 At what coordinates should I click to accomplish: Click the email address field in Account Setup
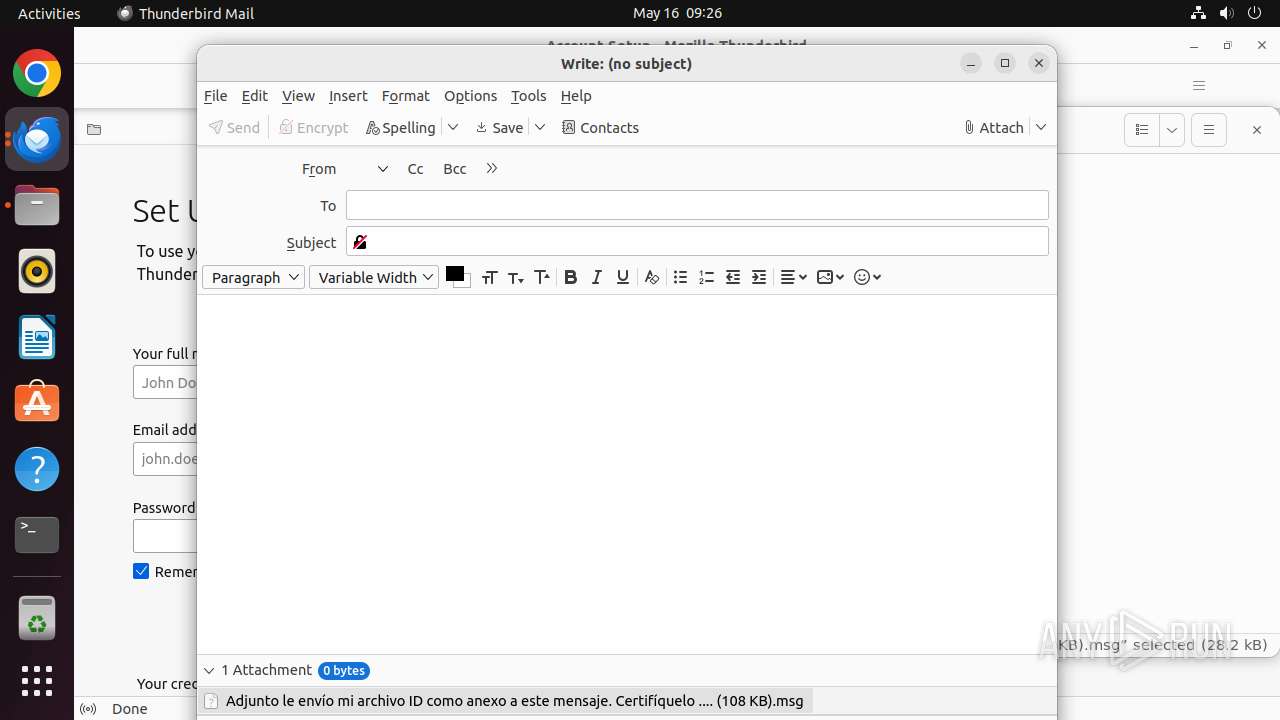tap(165, 459)
